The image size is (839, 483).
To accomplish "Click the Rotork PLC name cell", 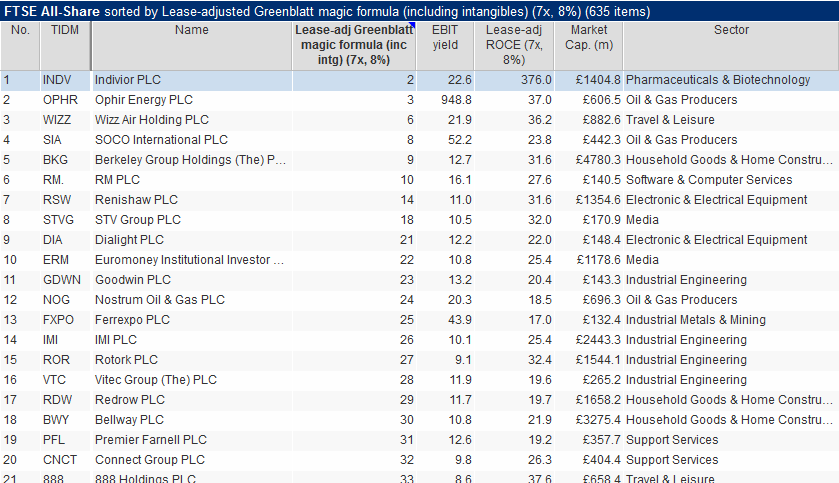I will coord(192,360).
